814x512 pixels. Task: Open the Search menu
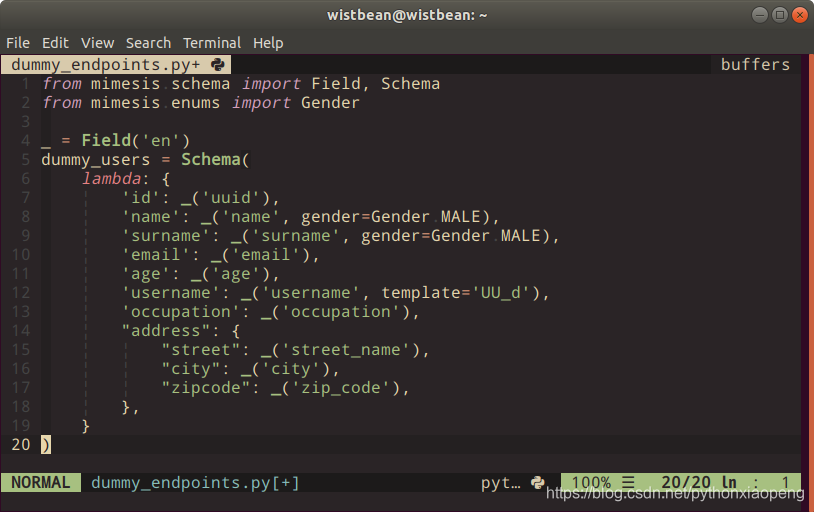click(148, 43)
